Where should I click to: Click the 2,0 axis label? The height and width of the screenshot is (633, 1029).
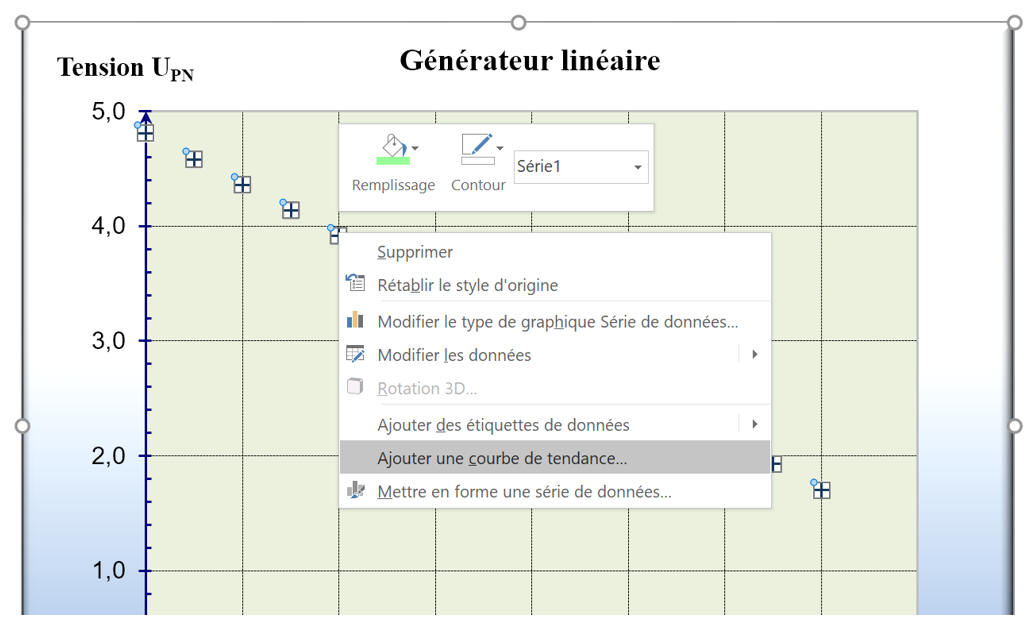(108, 456)
